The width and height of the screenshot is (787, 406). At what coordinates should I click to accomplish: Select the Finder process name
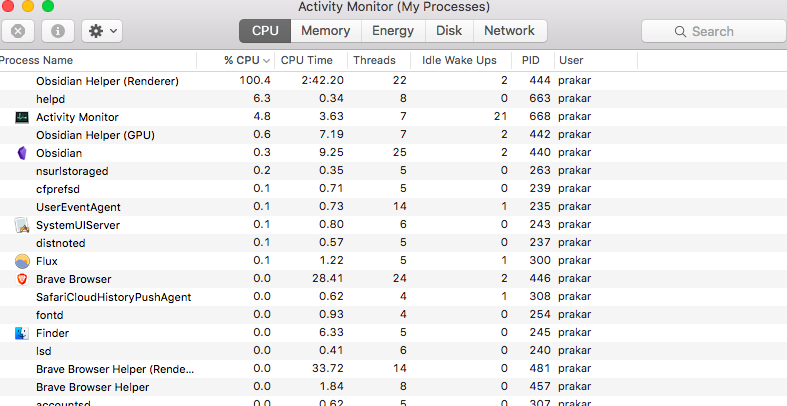click(52, 333)
